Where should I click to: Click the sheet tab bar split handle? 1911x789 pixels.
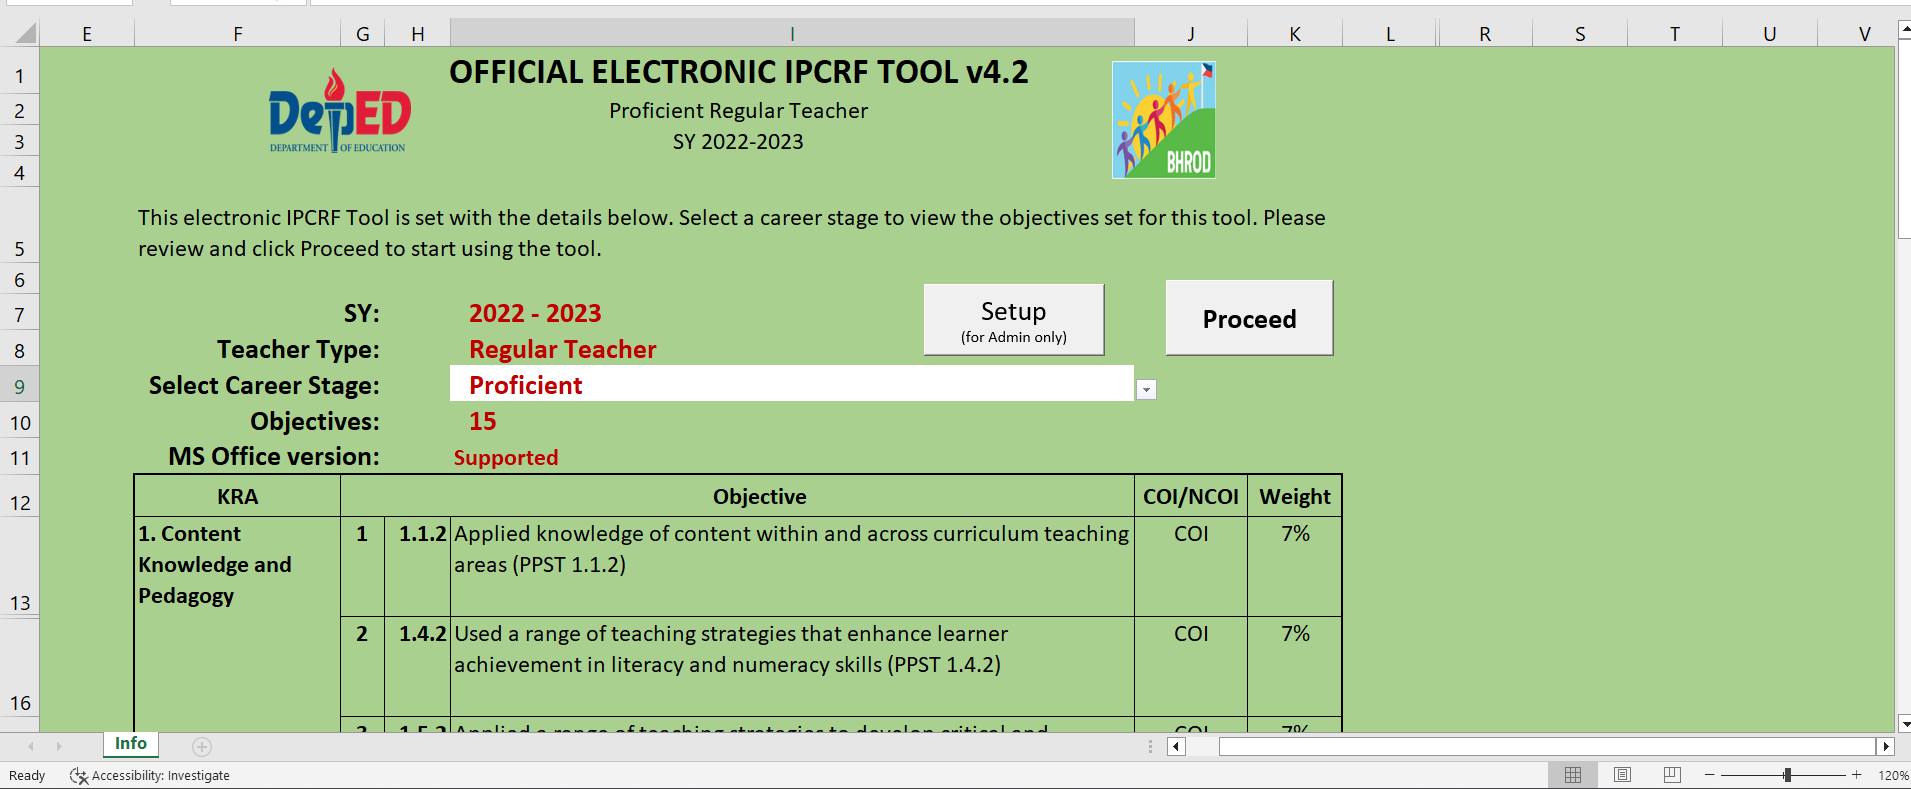coord(1150,746)
